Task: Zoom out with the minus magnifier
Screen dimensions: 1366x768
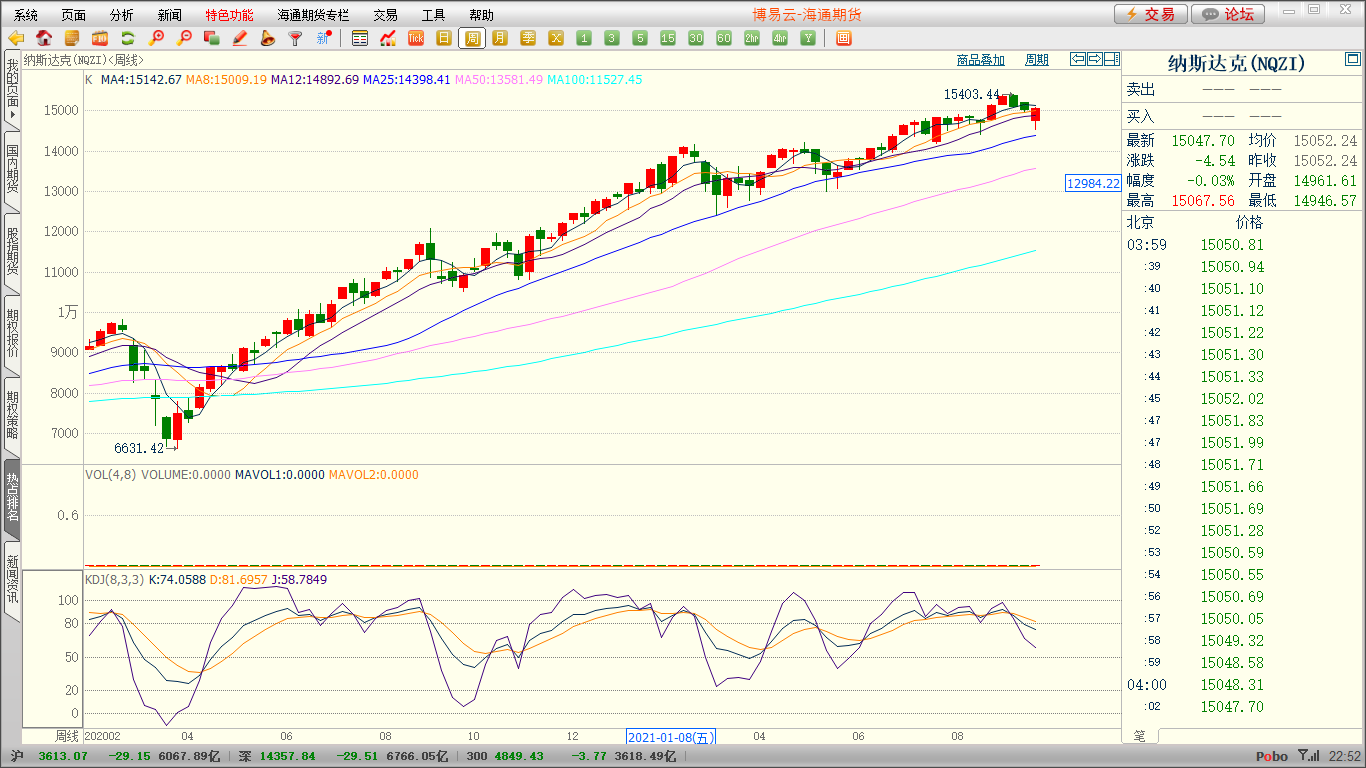Action: [x=184, y=38]
